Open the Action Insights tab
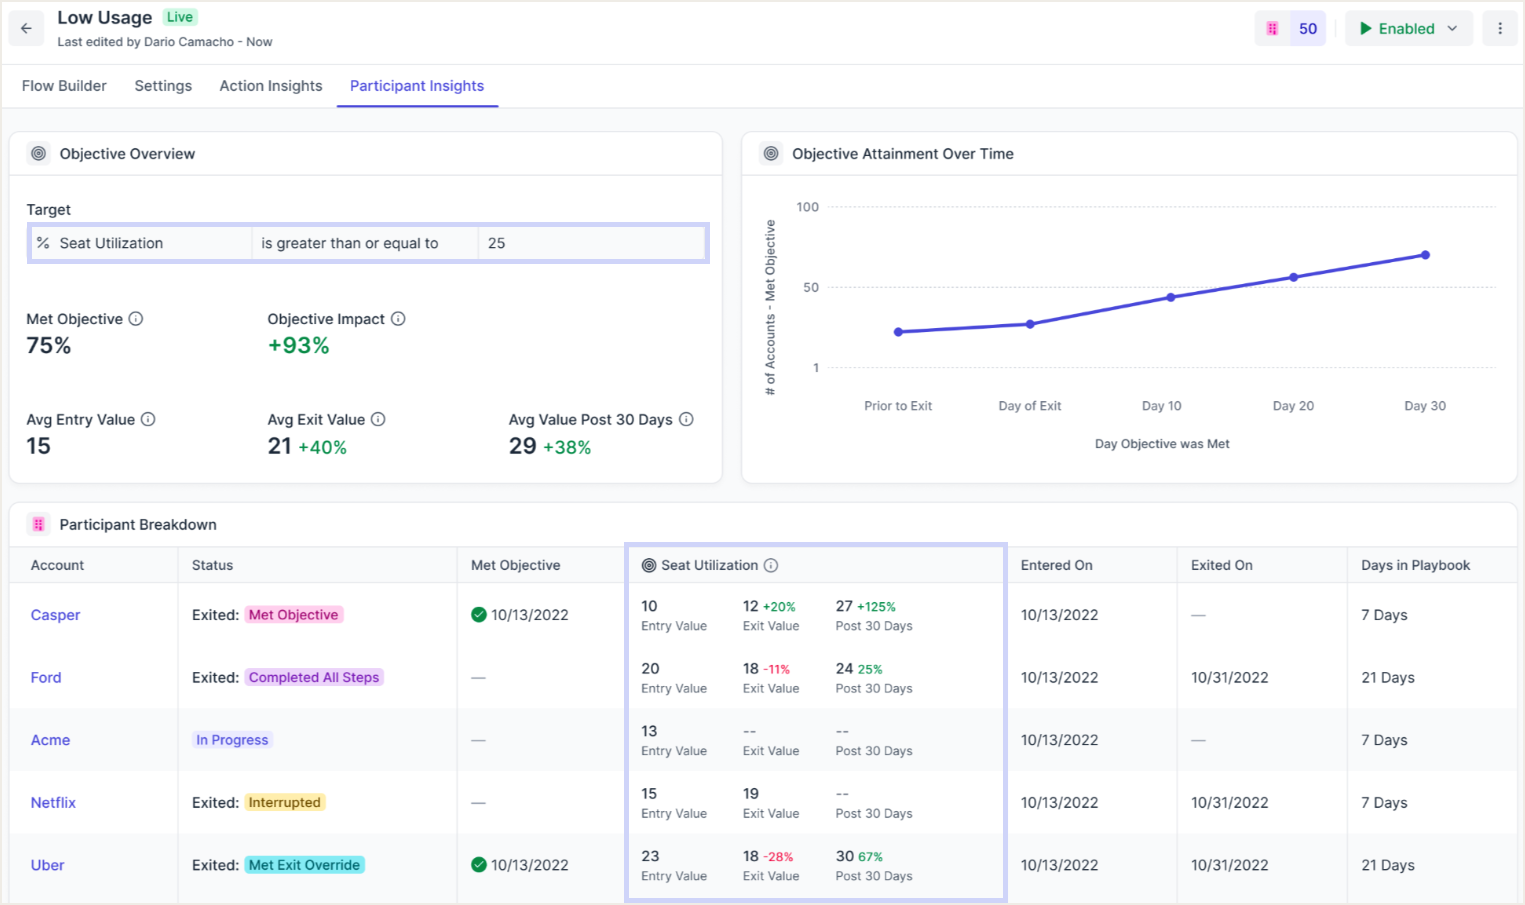 [x=271, y=86]
